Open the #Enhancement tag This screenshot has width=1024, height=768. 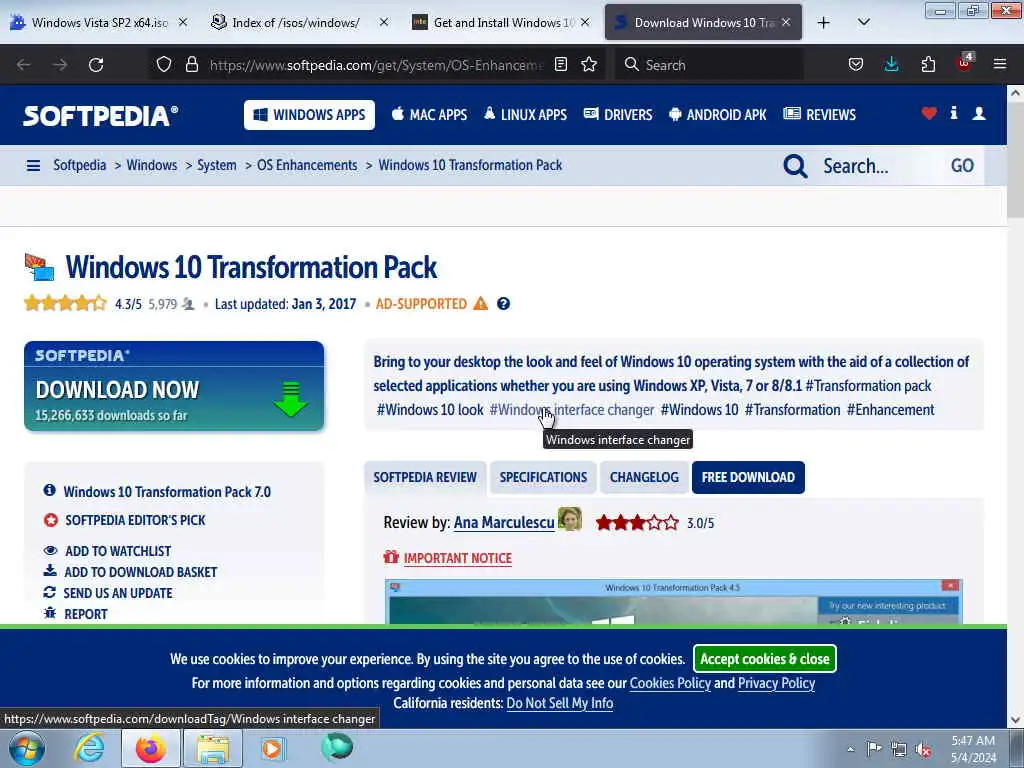pos(890,410)
